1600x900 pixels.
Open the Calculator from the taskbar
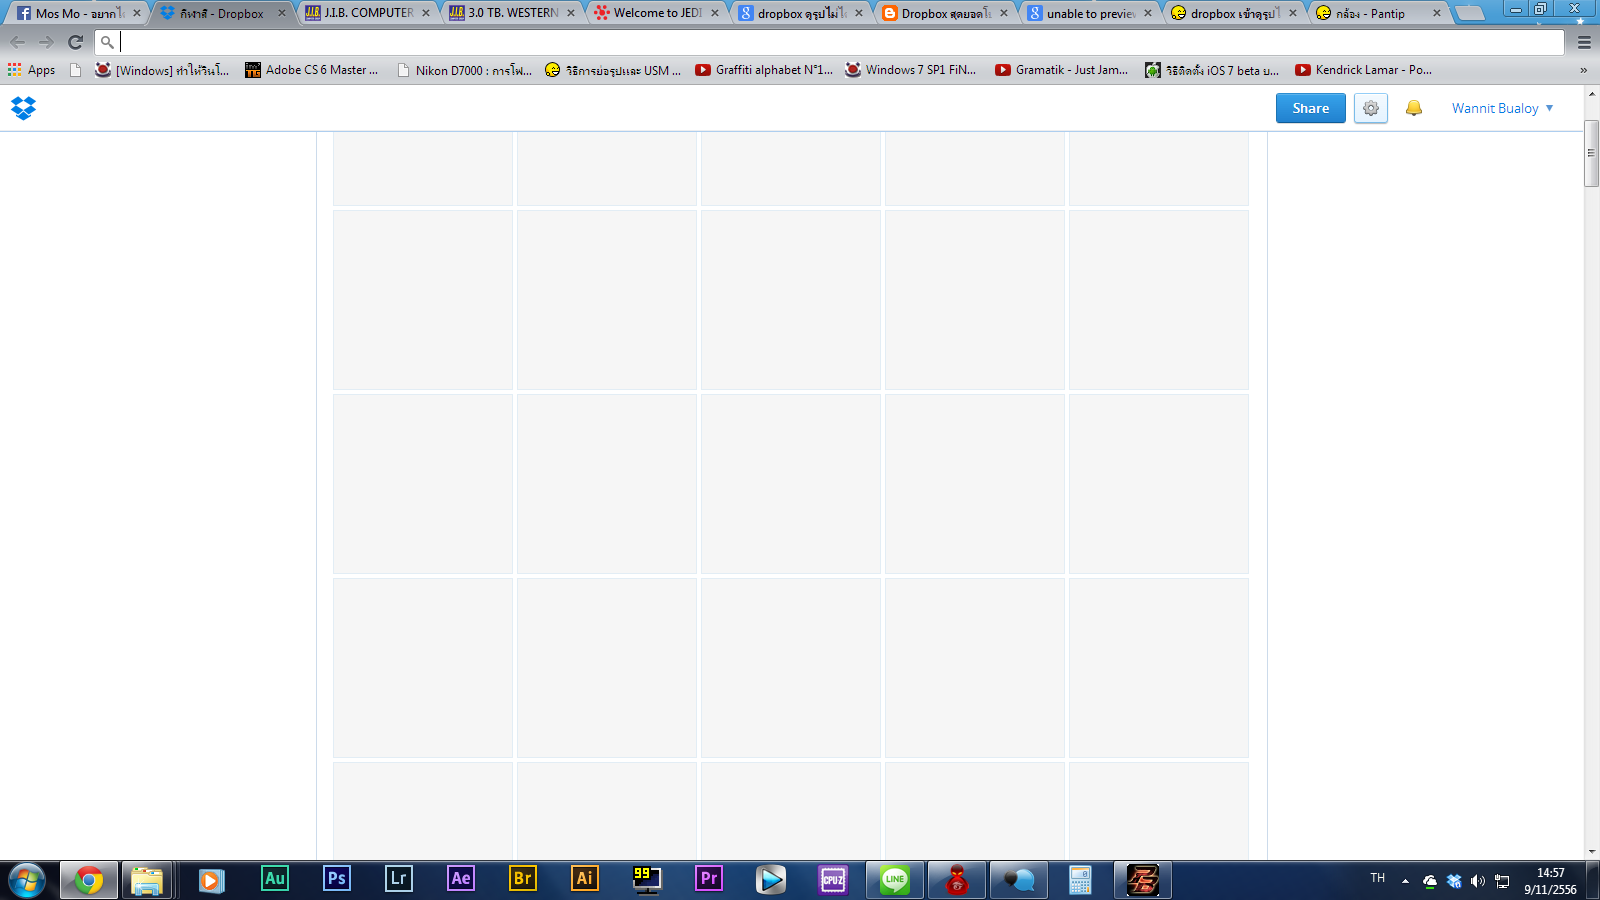(1081, 880)
